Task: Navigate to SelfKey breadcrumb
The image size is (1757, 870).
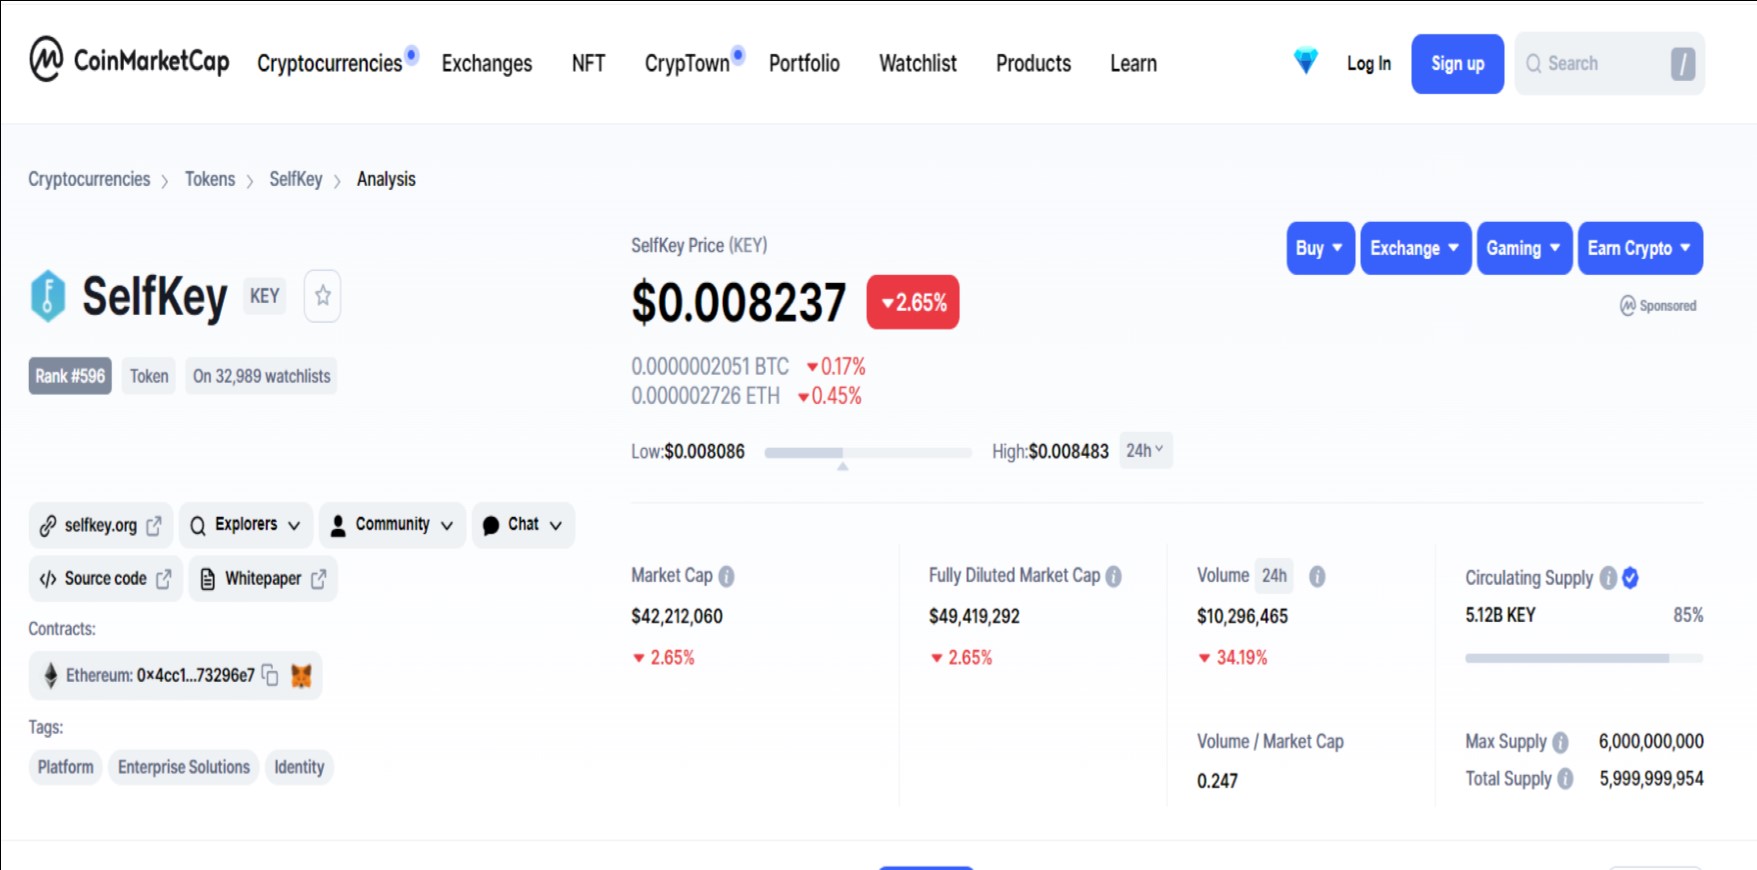Action: click(x=296, y=179)
